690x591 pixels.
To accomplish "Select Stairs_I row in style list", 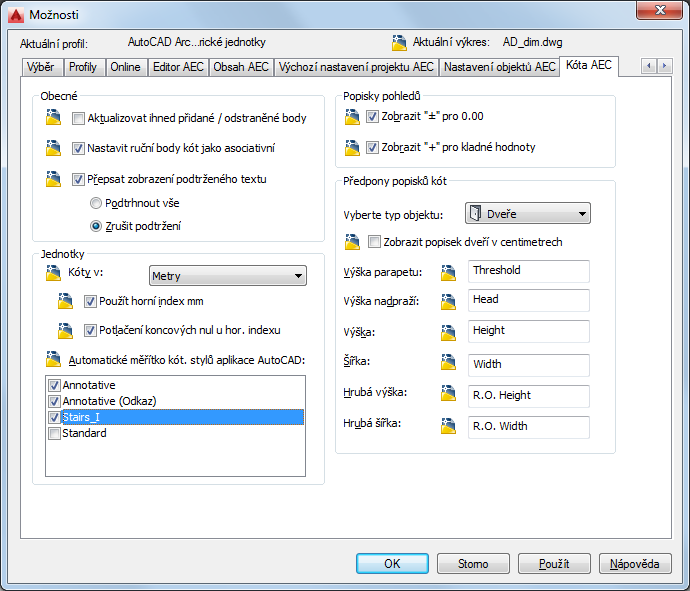I will (x=182, y=417).
